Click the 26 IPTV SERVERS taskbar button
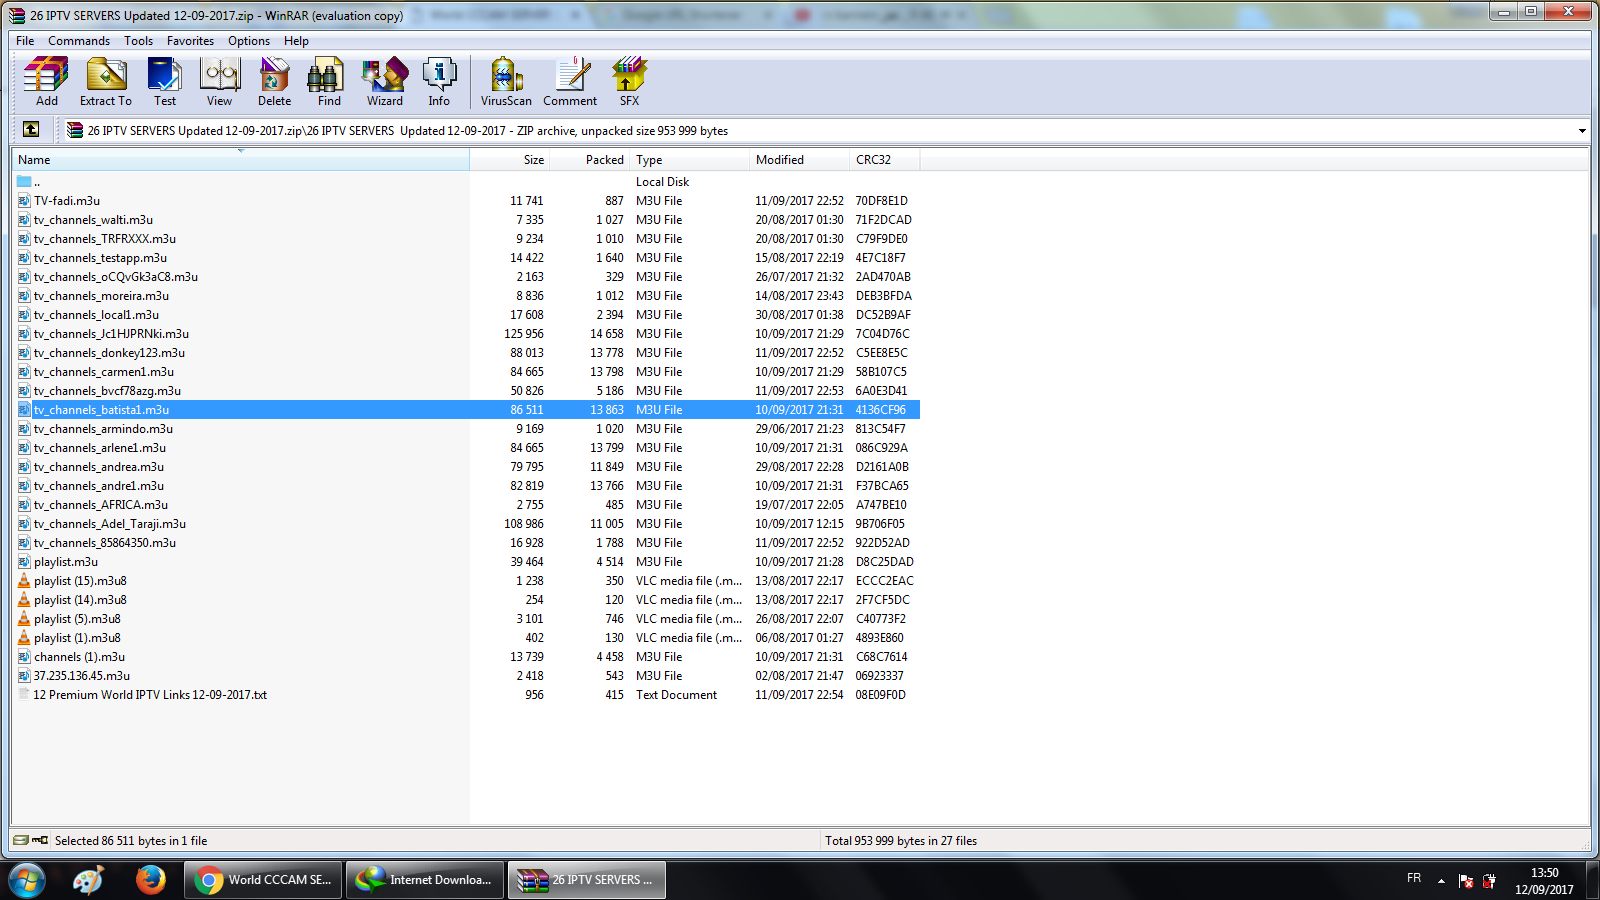Image resolution: width=1600 pixels, height=900 pixels. [x=587, y=880]
